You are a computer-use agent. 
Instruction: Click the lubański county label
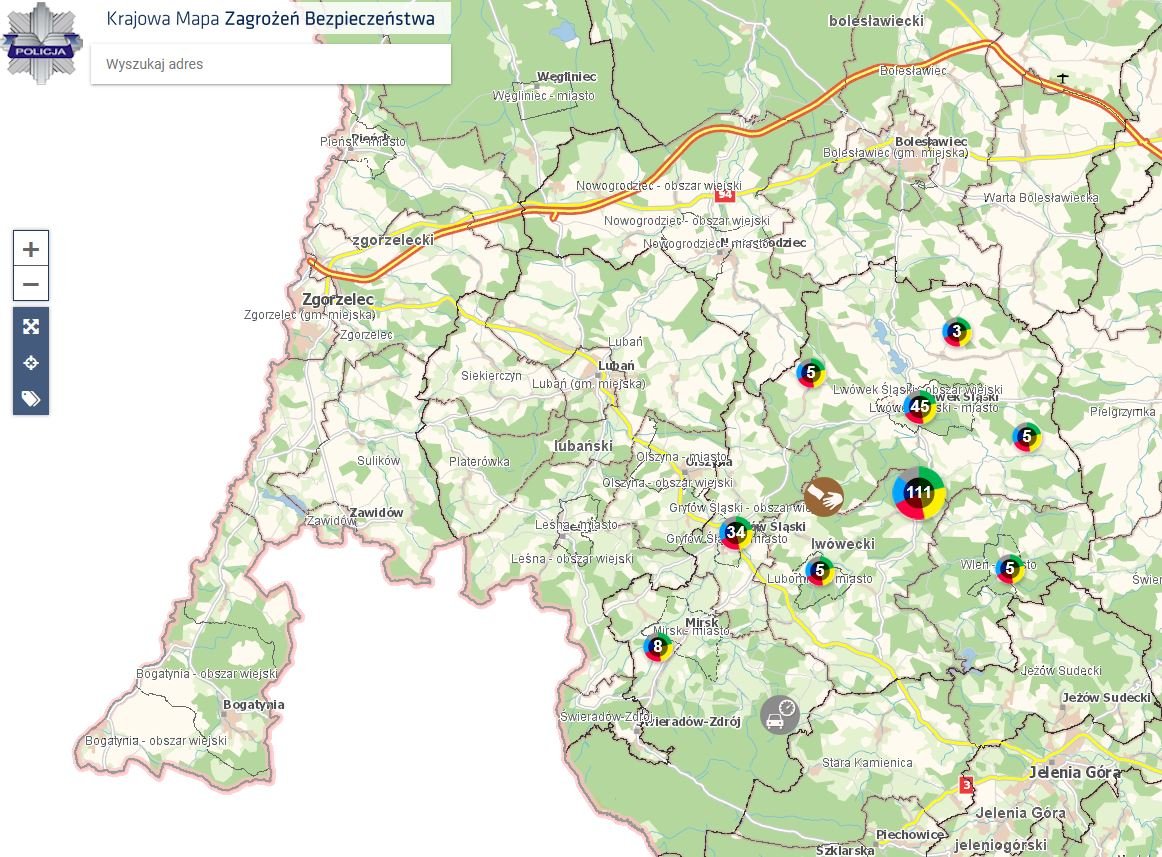(583, 446)
